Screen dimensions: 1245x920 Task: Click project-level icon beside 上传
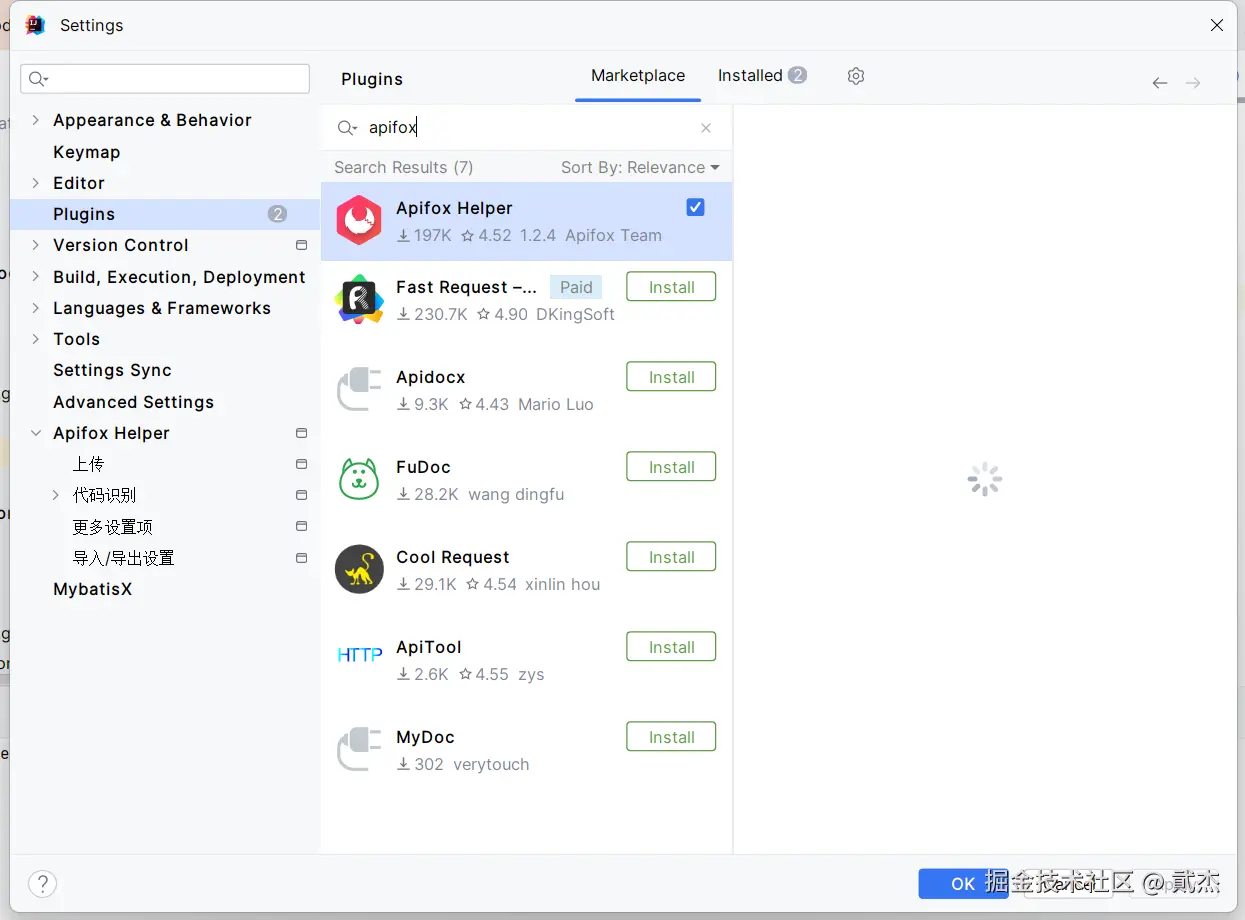click(301, 464)
